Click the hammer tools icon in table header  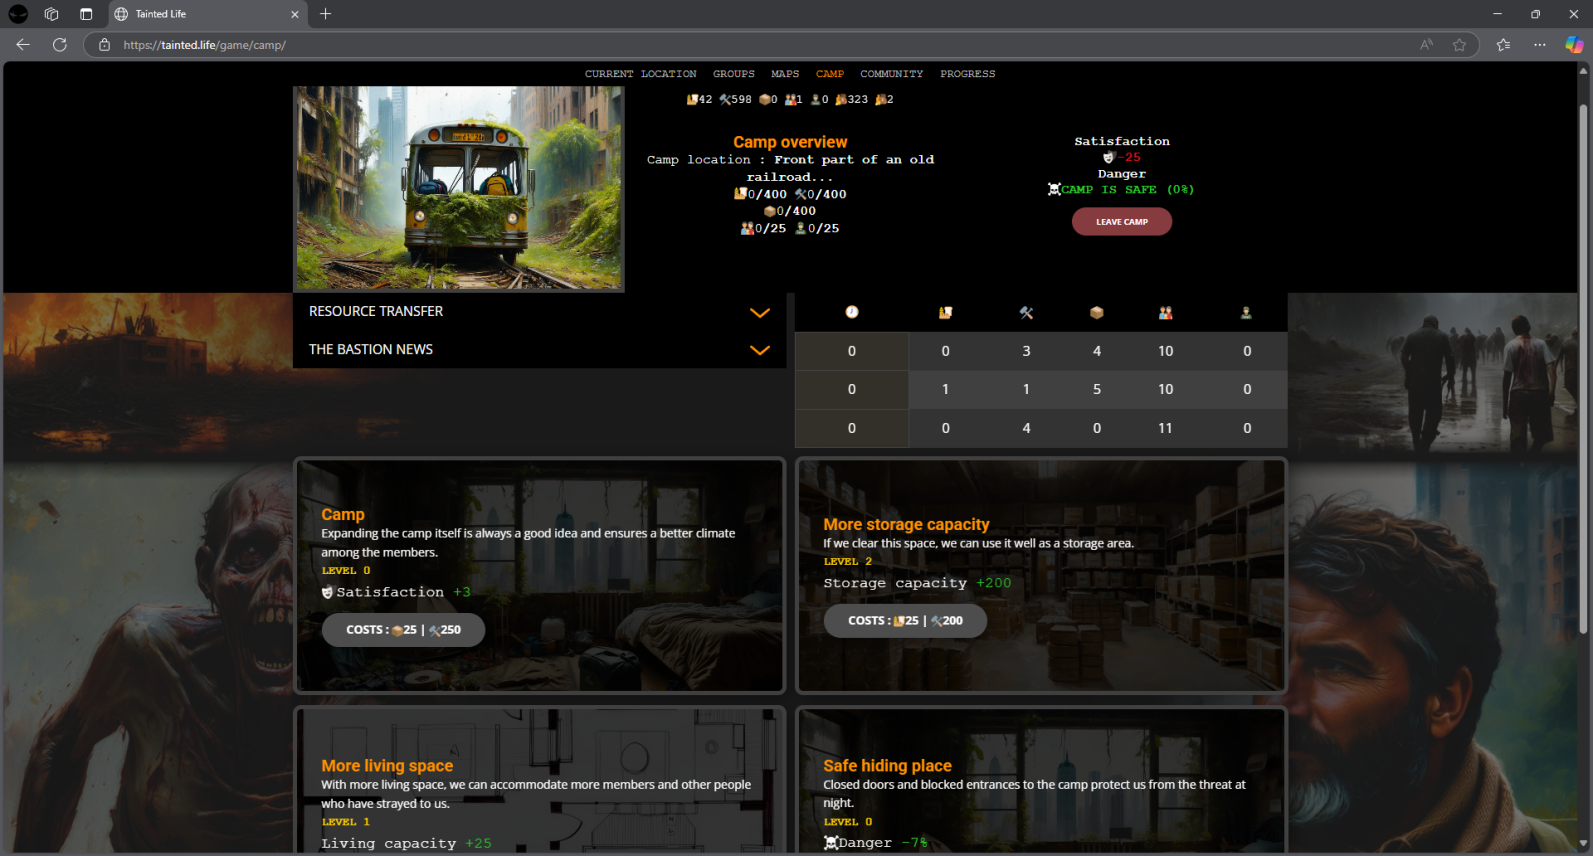[1026, 313]
